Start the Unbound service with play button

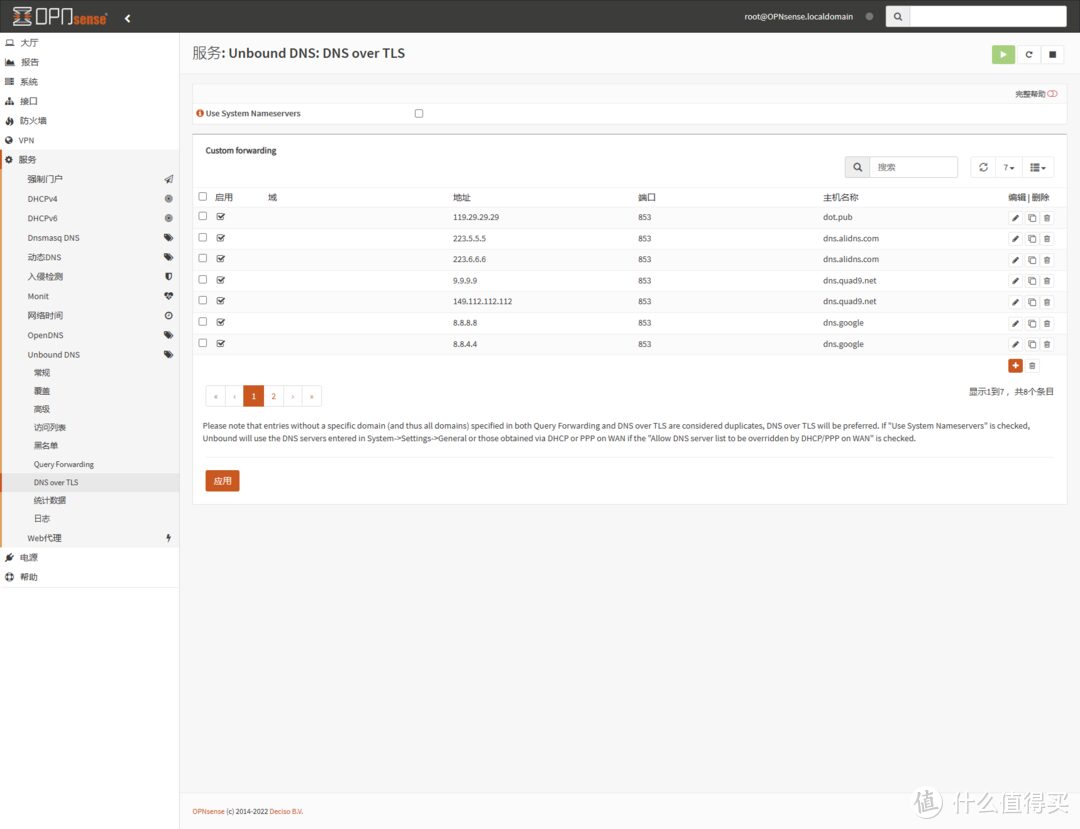(x=1003, y=54)
